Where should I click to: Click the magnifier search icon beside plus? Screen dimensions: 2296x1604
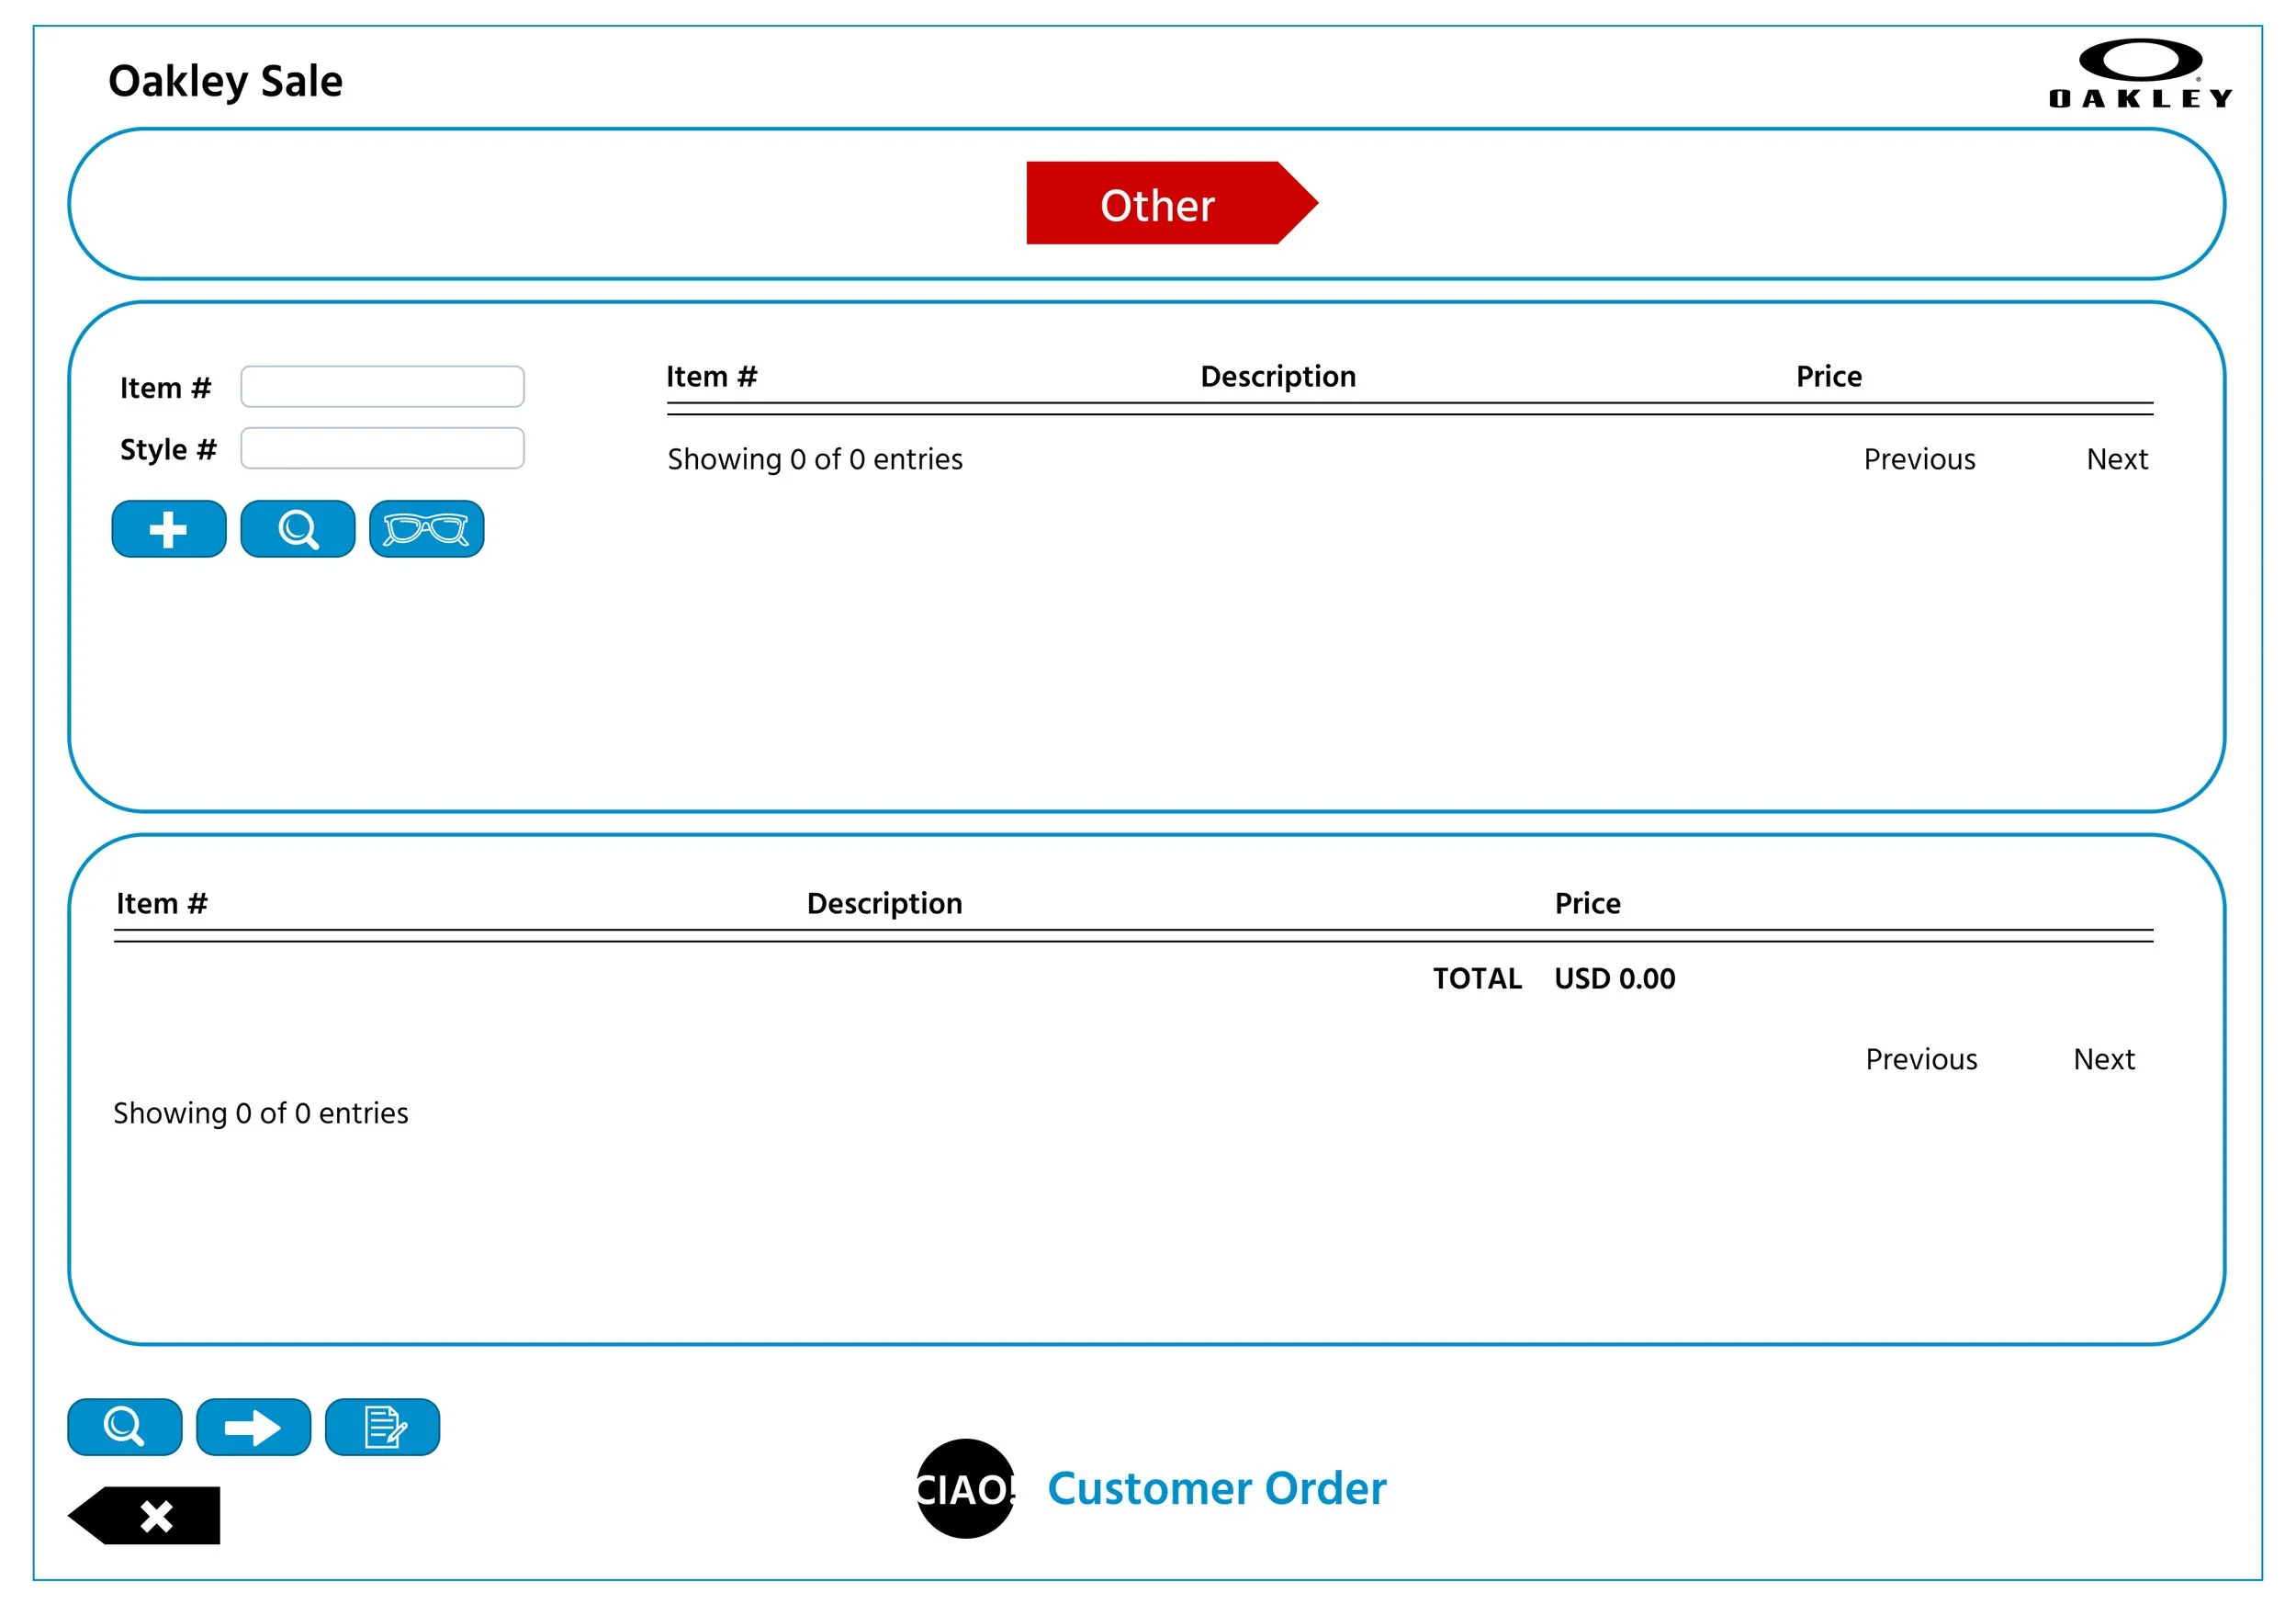[x=297, y=529]
